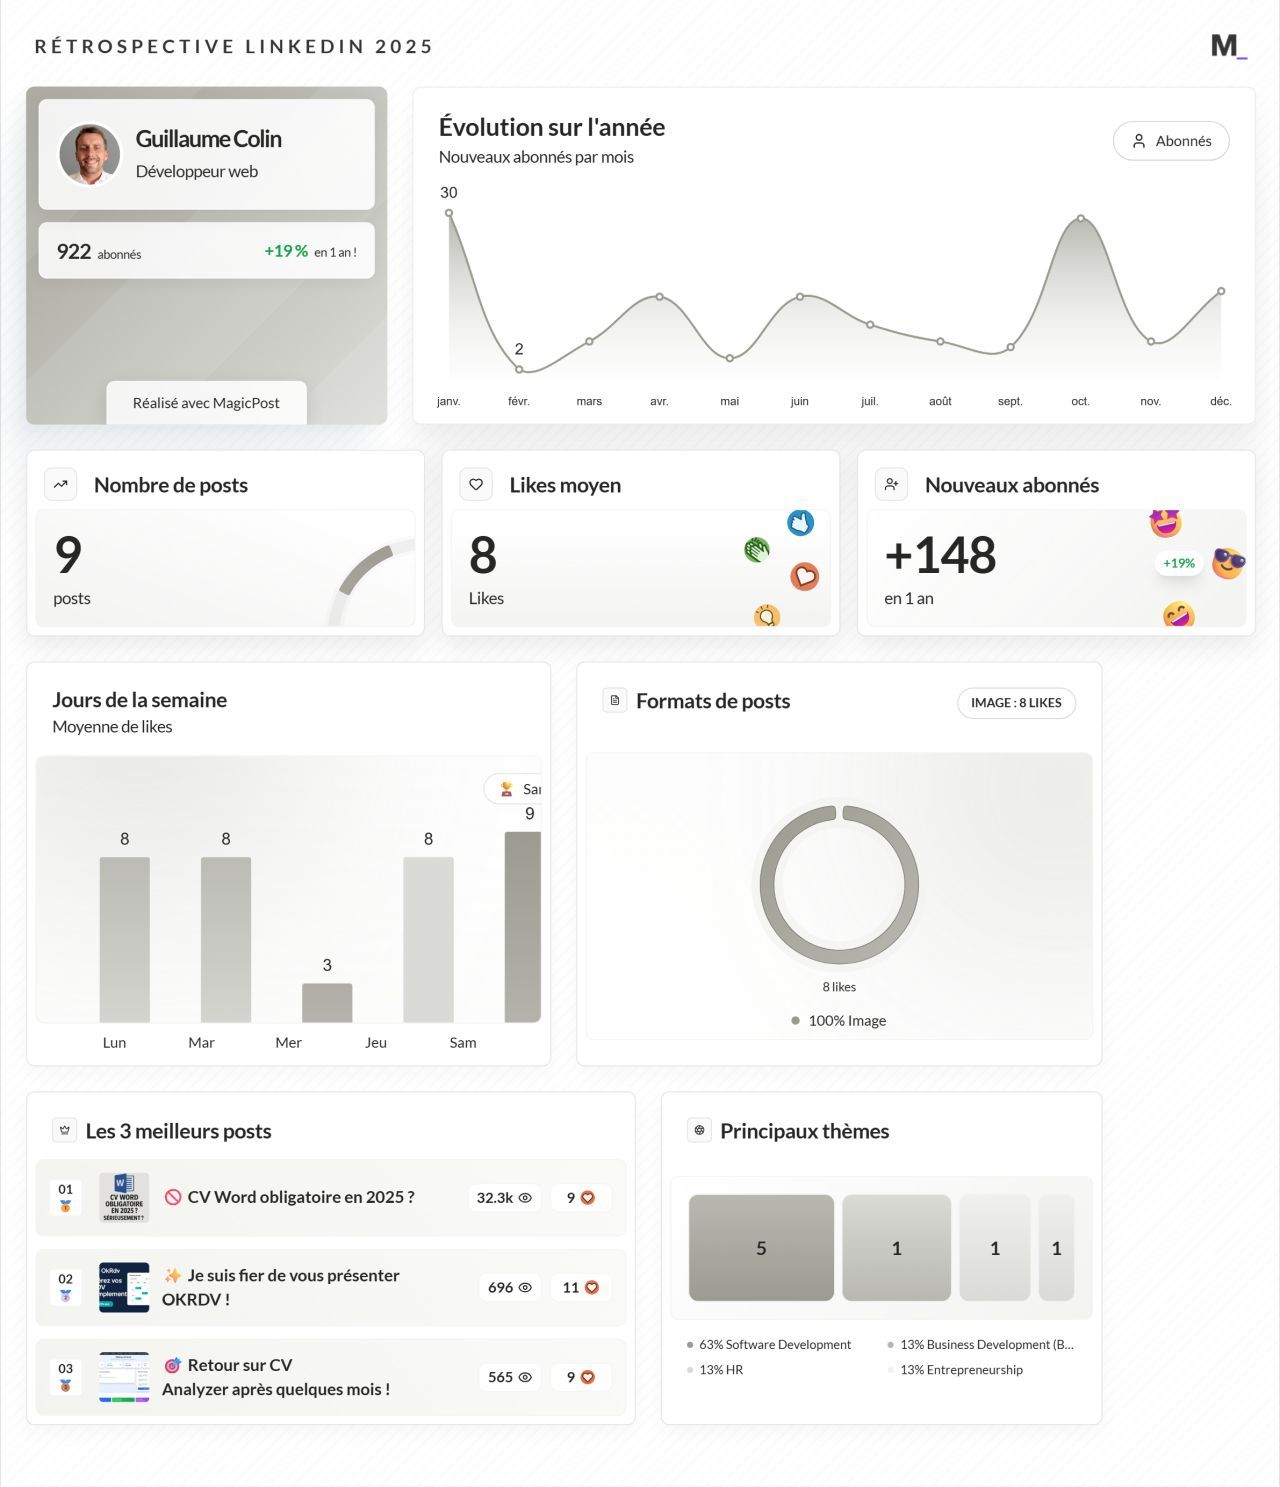Click the sunglasses emoji in Nouveaux abonnés

click(x=1228, y=563)
